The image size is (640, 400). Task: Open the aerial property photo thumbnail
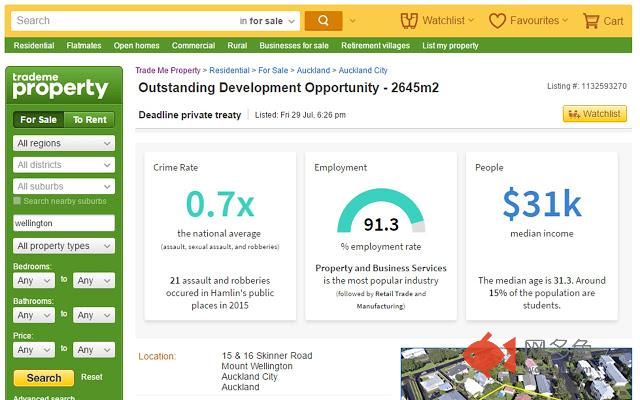click(x=516, y=374)
